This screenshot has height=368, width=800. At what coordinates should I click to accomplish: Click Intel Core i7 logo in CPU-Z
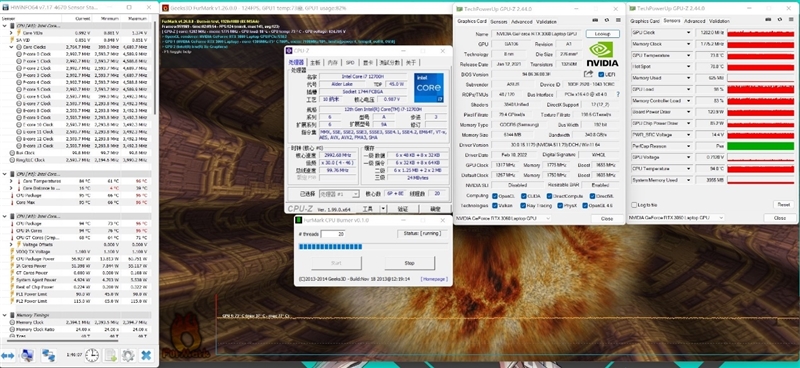point(428,88)
